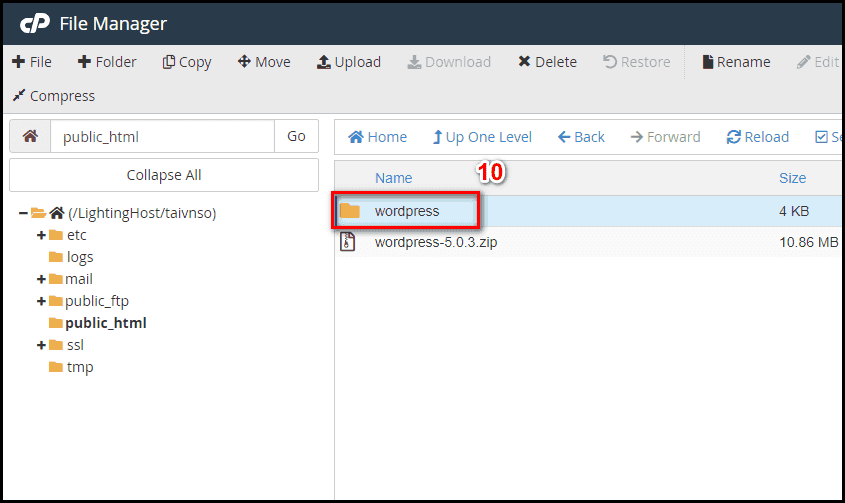Click the Reload icon in navigation bar
This screenshot has height=503, width=845.
733,137
